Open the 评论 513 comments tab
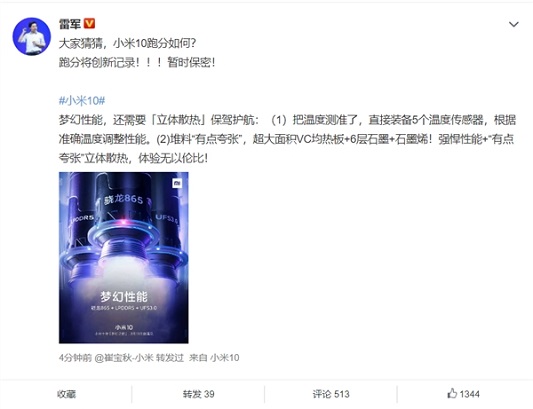 click(x=331, y=394)
